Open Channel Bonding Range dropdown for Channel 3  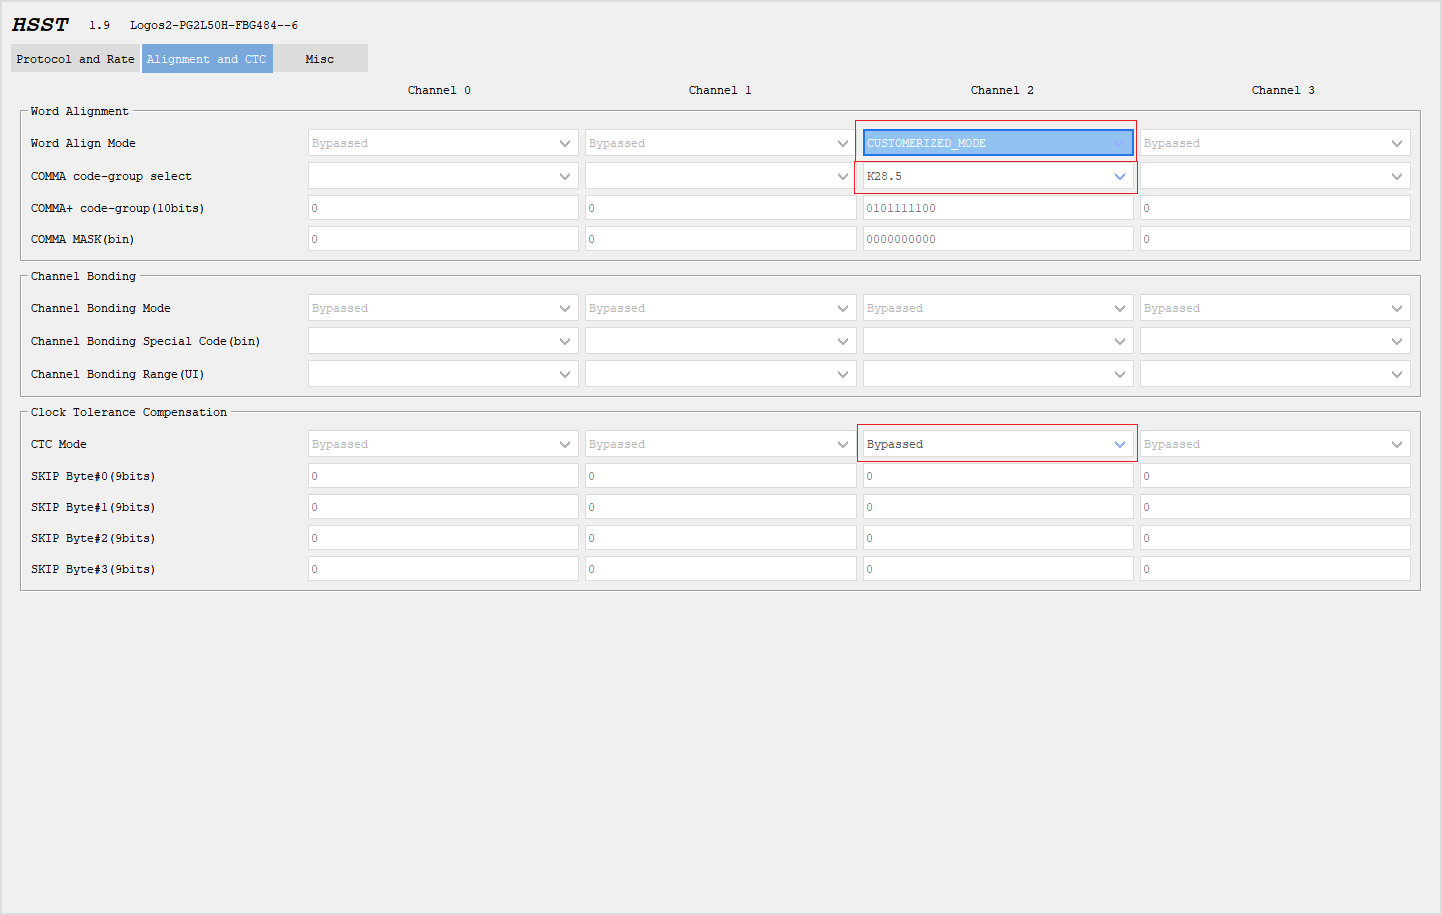(1274, 372)
